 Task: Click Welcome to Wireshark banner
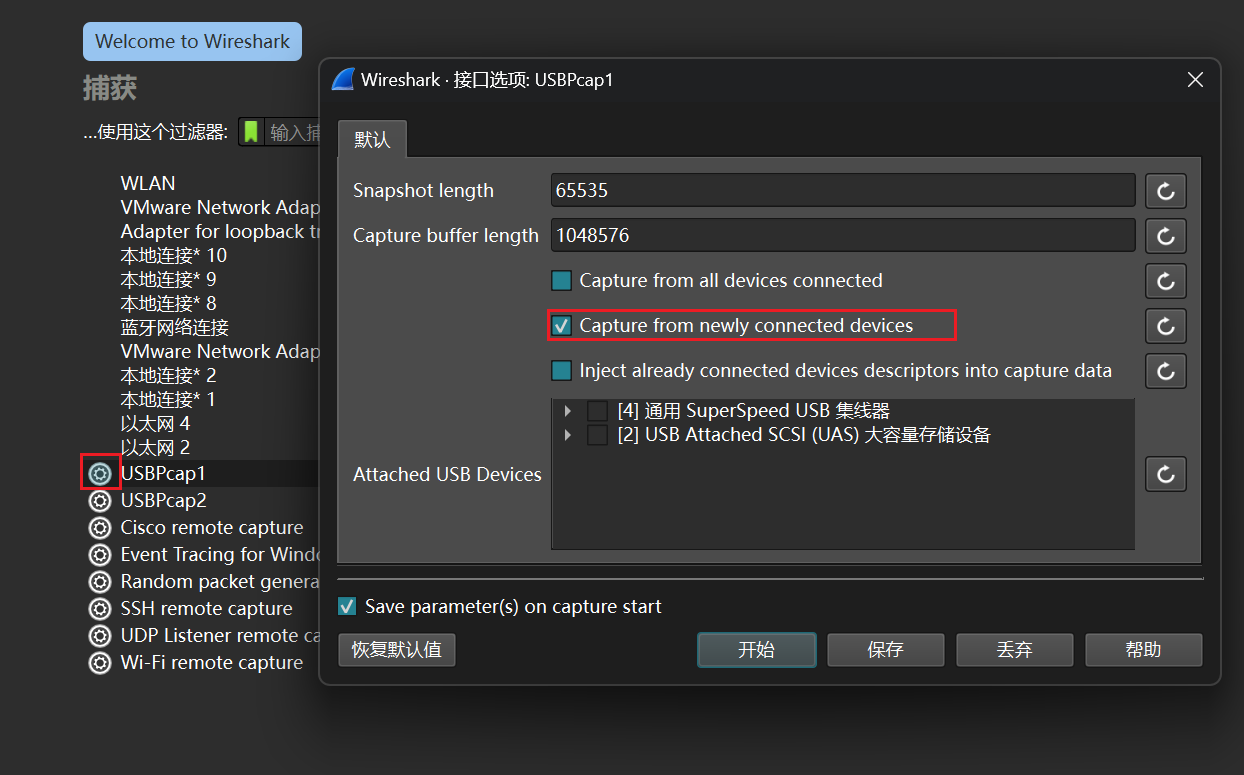(192, 41)
